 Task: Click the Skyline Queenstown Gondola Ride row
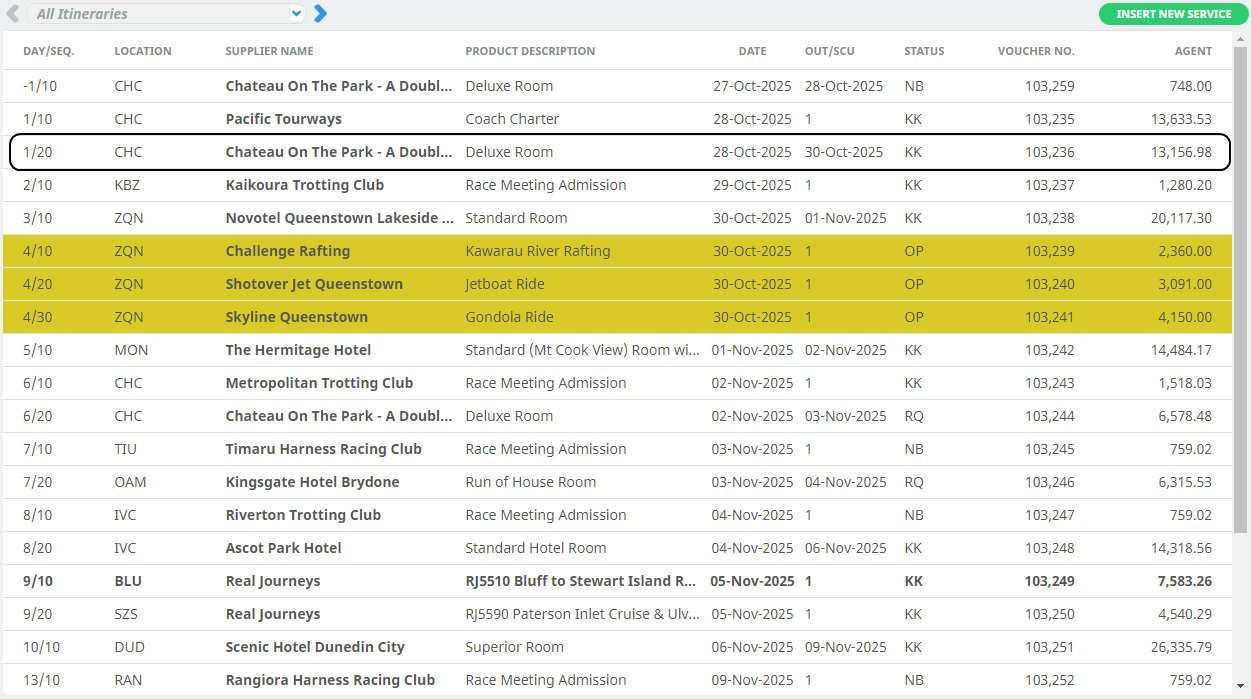(x=296, y=317)
